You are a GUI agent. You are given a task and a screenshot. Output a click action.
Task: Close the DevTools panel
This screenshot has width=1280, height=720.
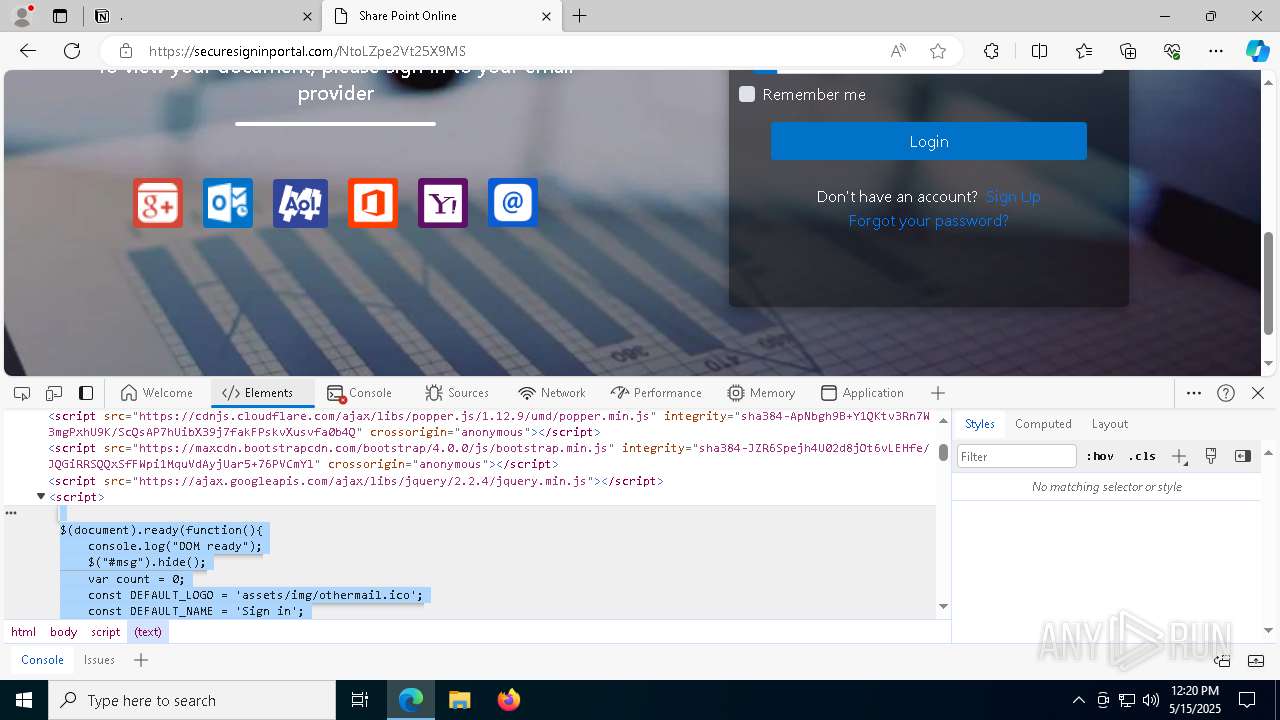pos(1258,393)
